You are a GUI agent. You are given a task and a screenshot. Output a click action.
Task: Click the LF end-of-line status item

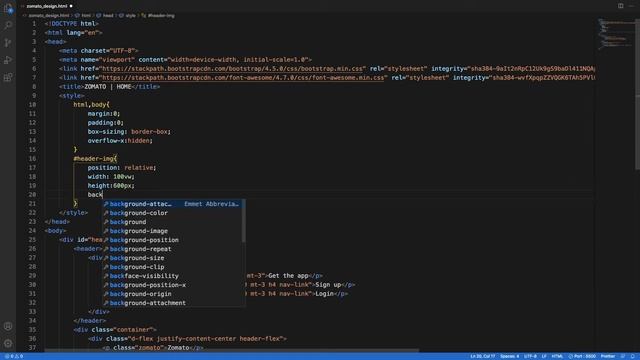tap(544, 356)
